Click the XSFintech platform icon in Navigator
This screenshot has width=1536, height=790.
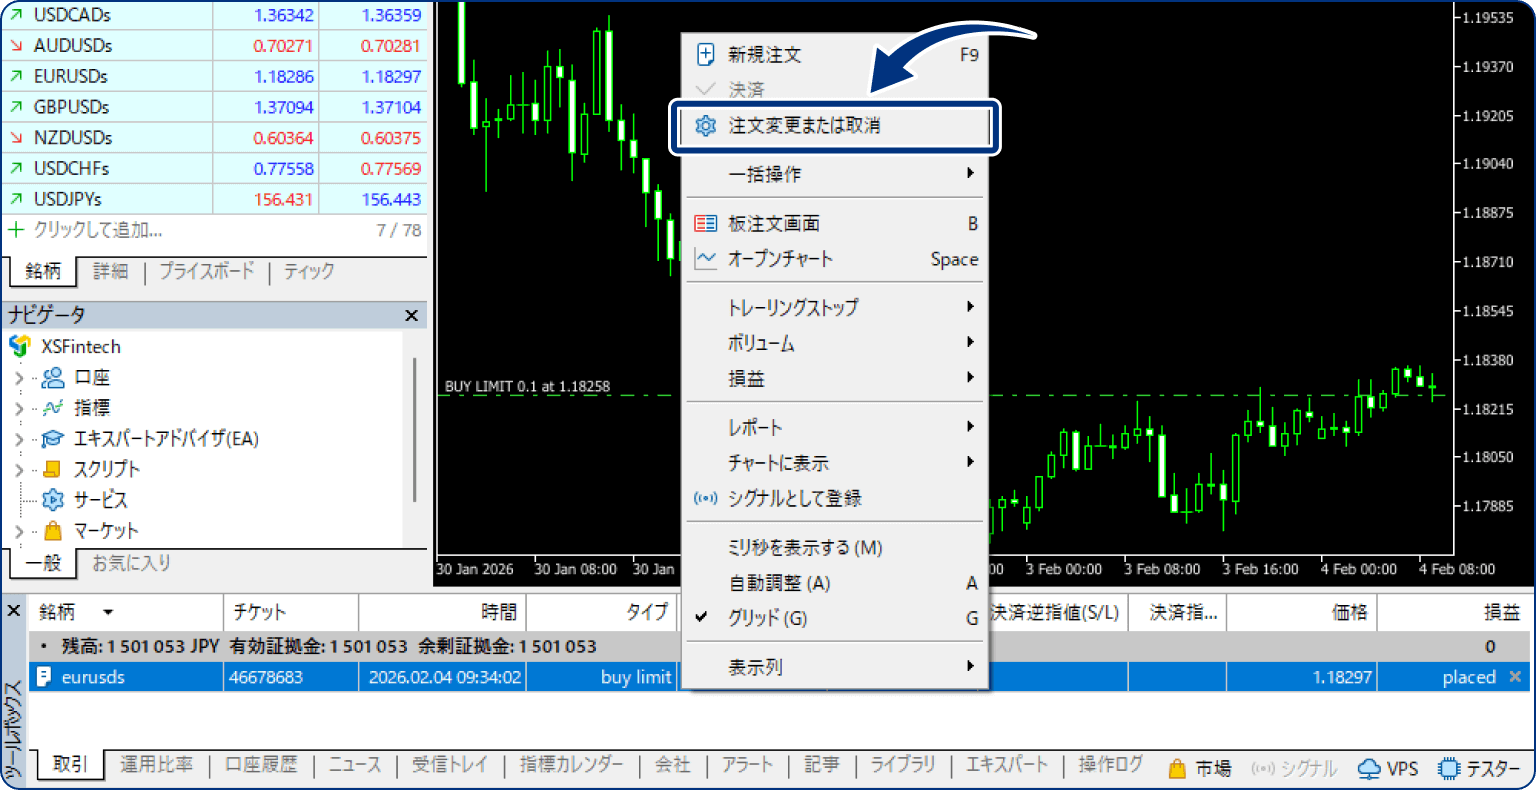coord(18,346)
